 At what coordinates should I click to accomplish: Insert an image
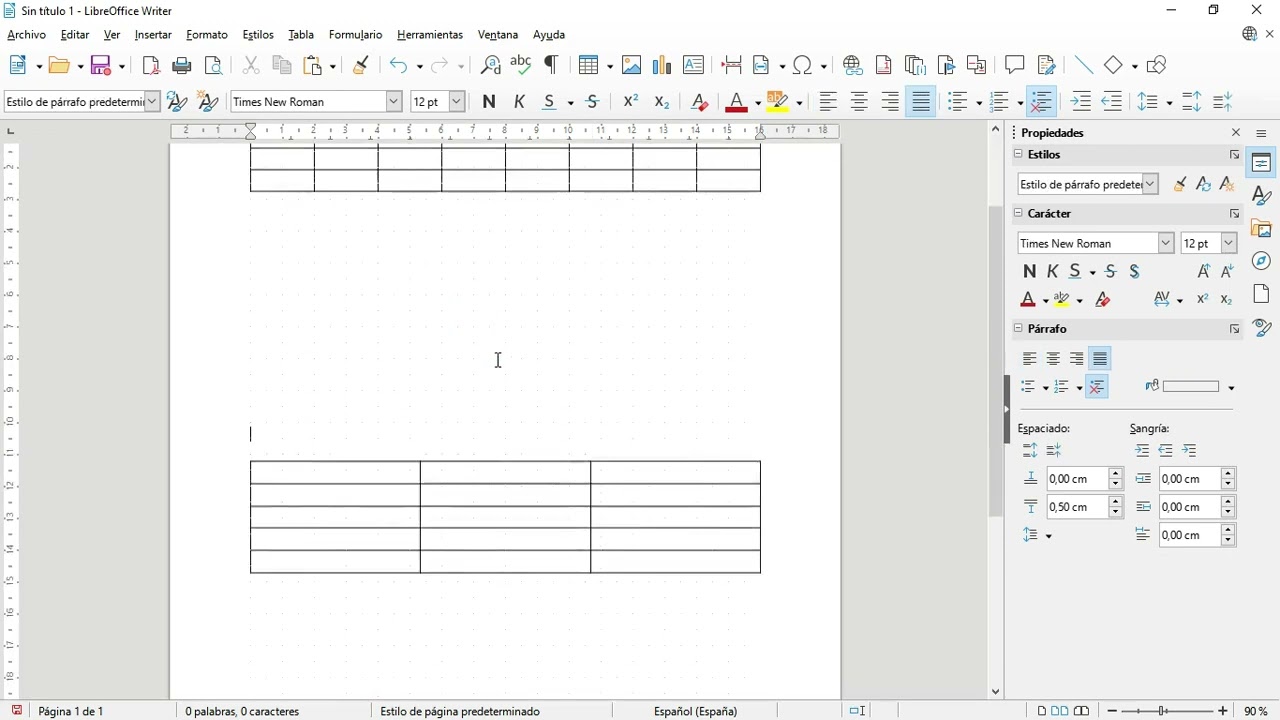click(x=631, y=65)
